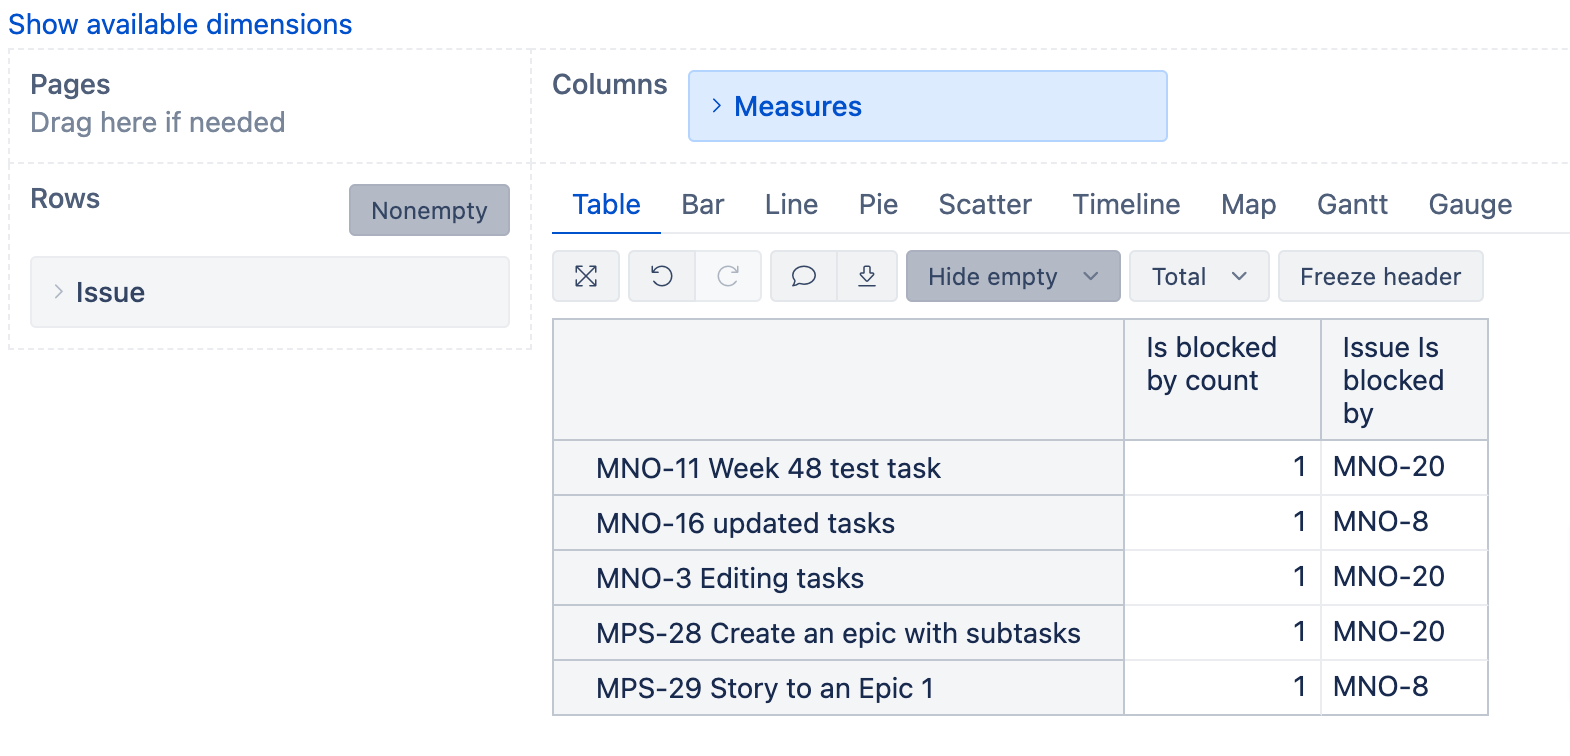Expand the Issue dimension chevron
The image size is (1570, 756).
[x=58, y=292]
